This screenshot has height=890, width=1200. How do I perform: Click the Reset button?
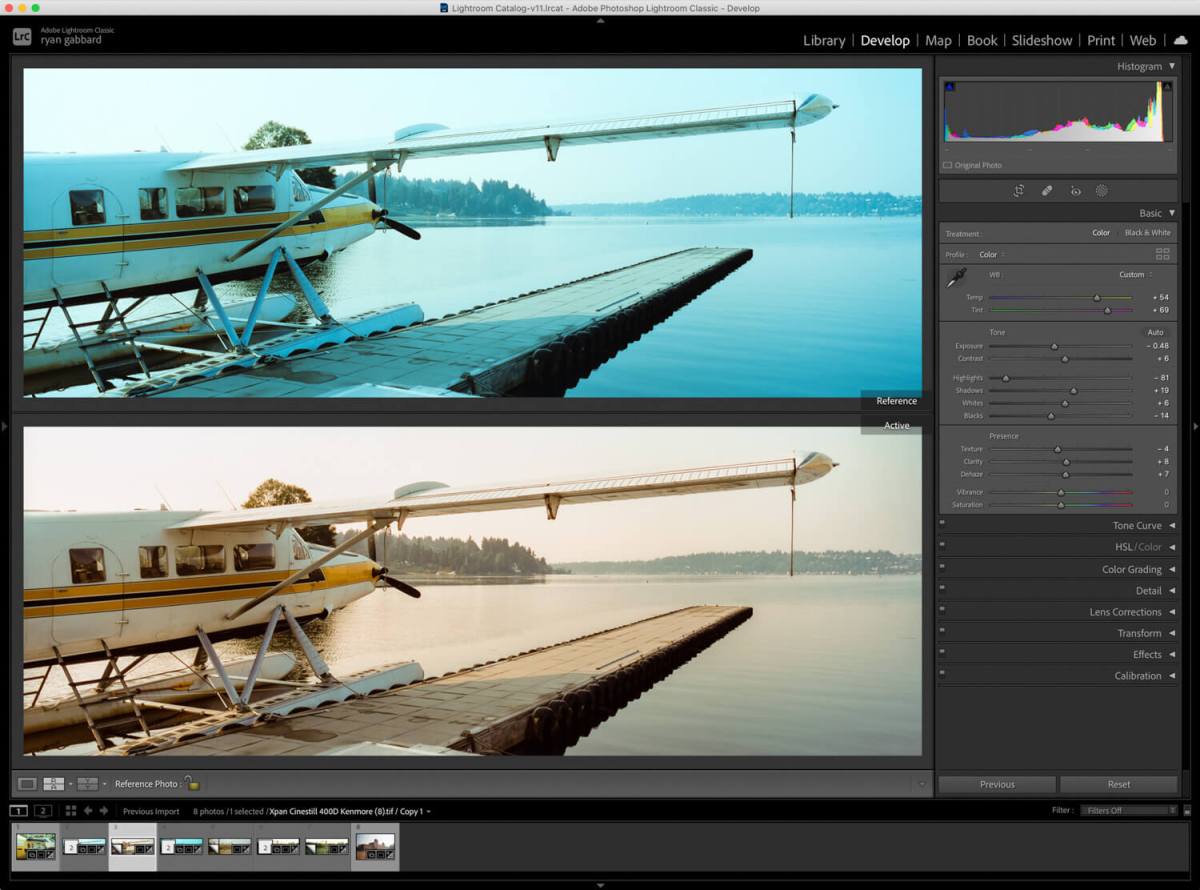(1118, 784)
